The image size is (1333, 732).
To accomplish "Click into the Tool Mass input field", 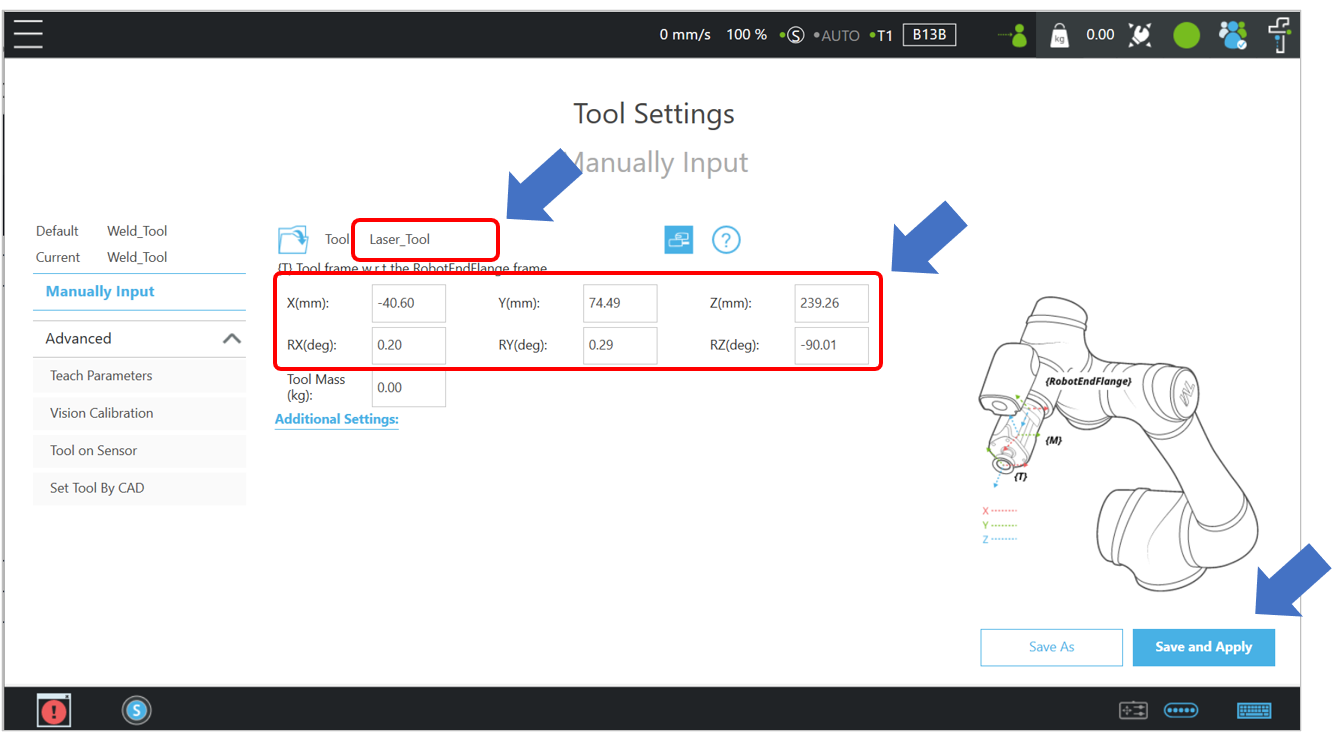I will [x=408, y=388].
